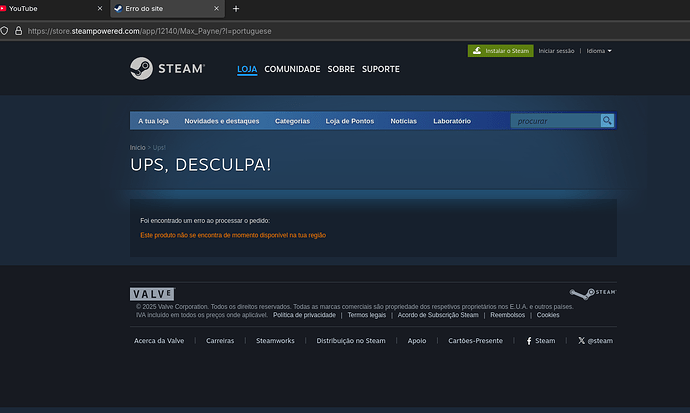Image resolution: width=690 pixels, height=413 pixels.
Task: Select the Erro do site tab
Action: [167, 8]
